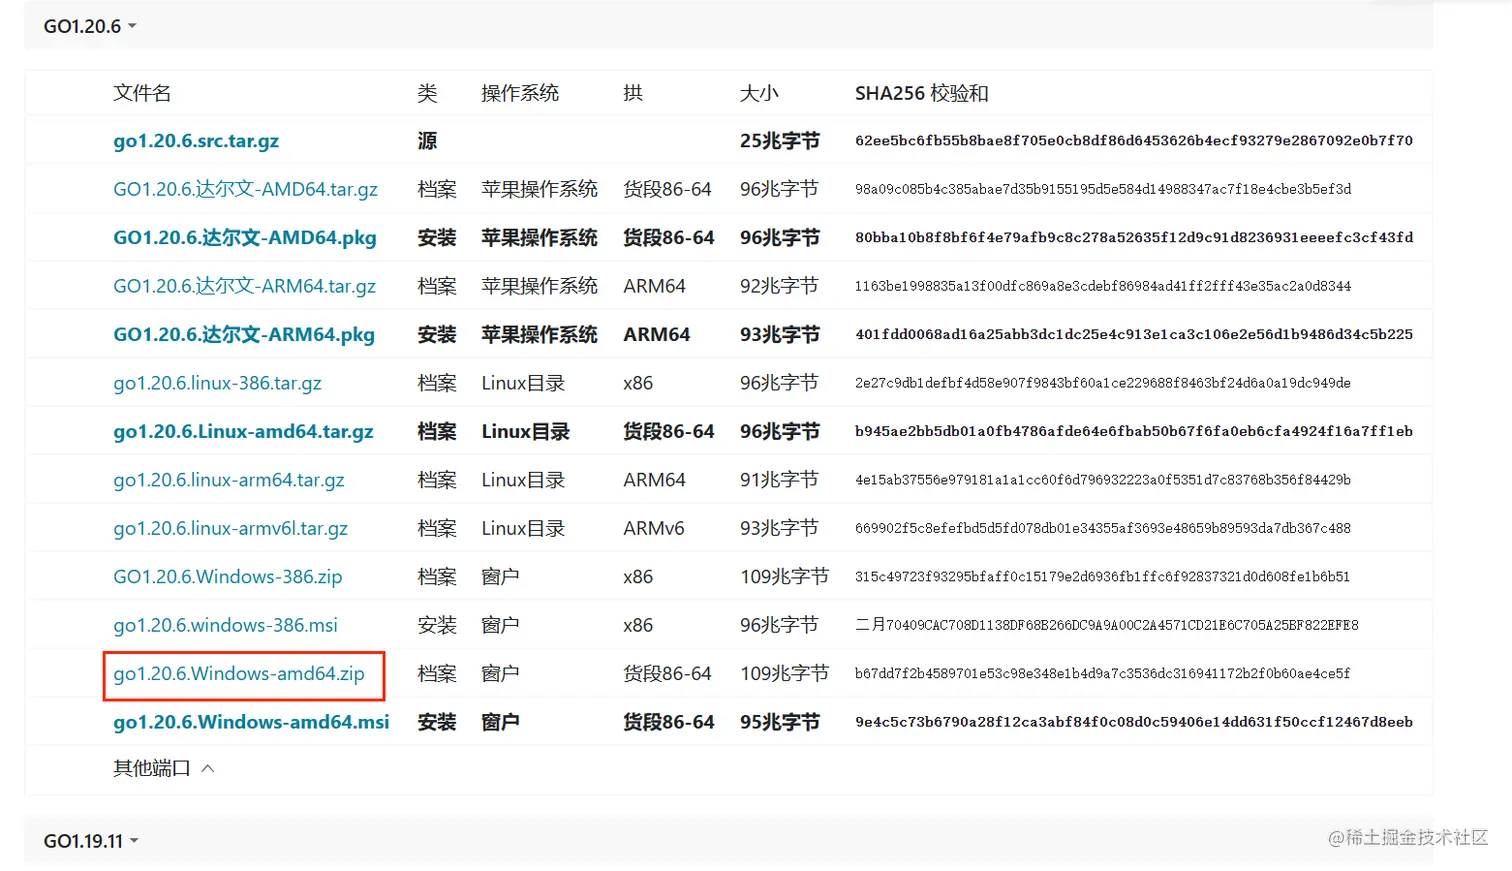
Task: Click 苹果操作系统 cell in 达尔文-AMD64.pkg row
Action: tap(539, 238)
